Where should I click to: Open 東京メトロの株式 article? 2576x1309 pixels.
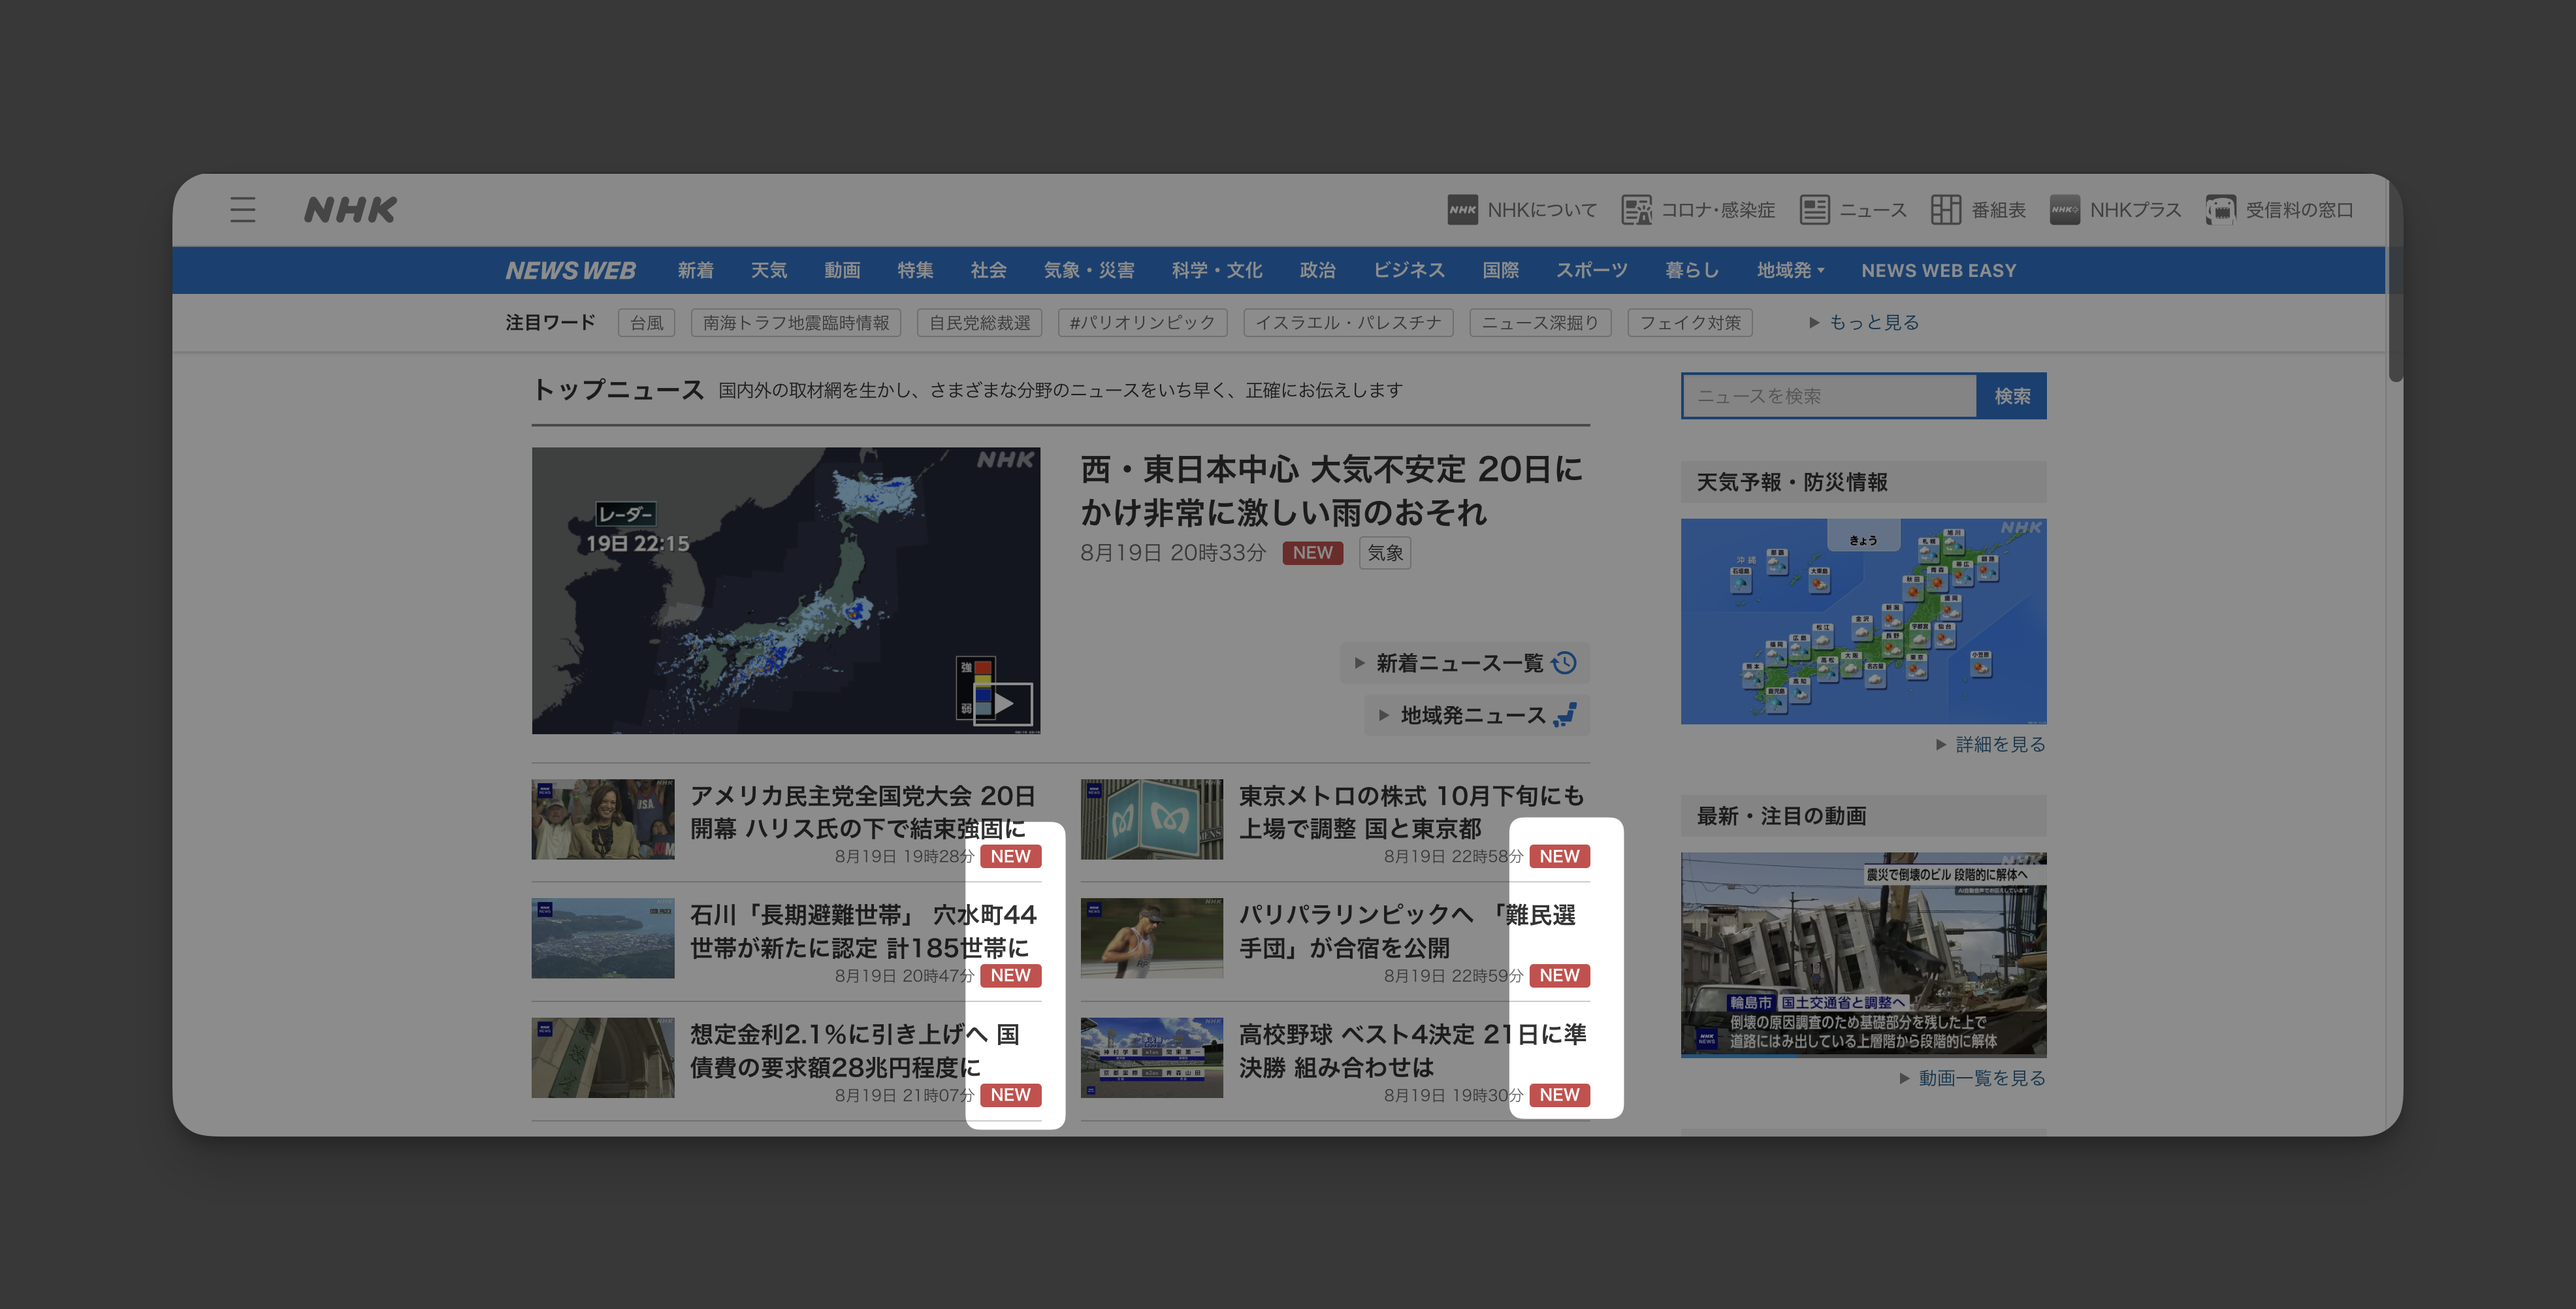click(x=1411, y=812)
